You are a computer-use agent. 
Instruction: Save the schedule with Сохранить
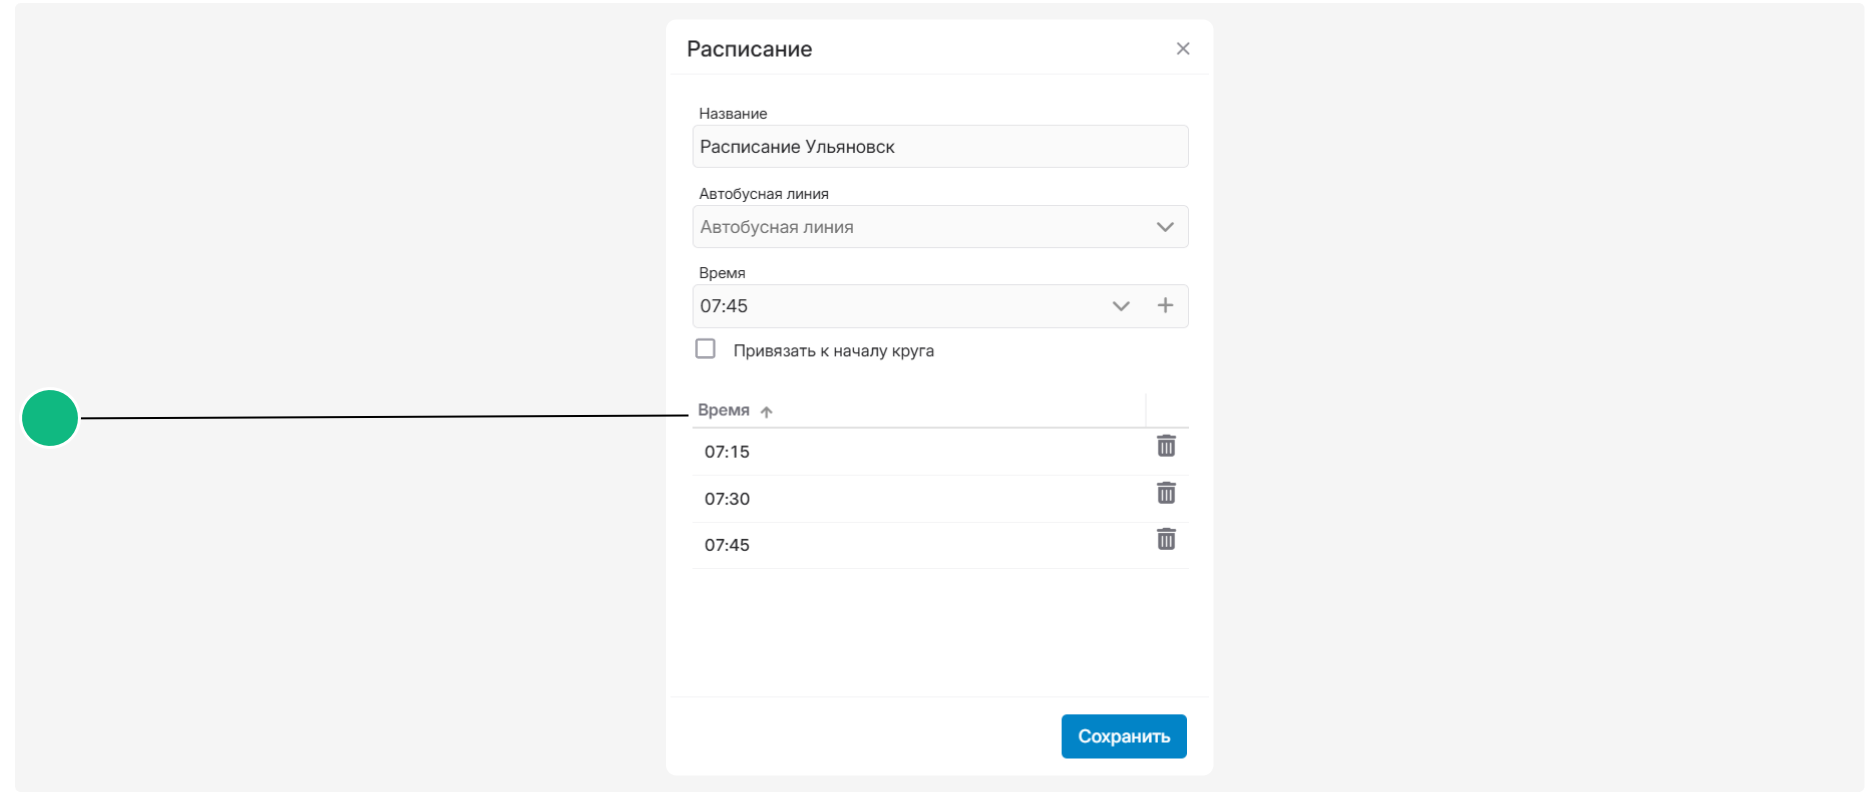click(x=1124, y=736)
